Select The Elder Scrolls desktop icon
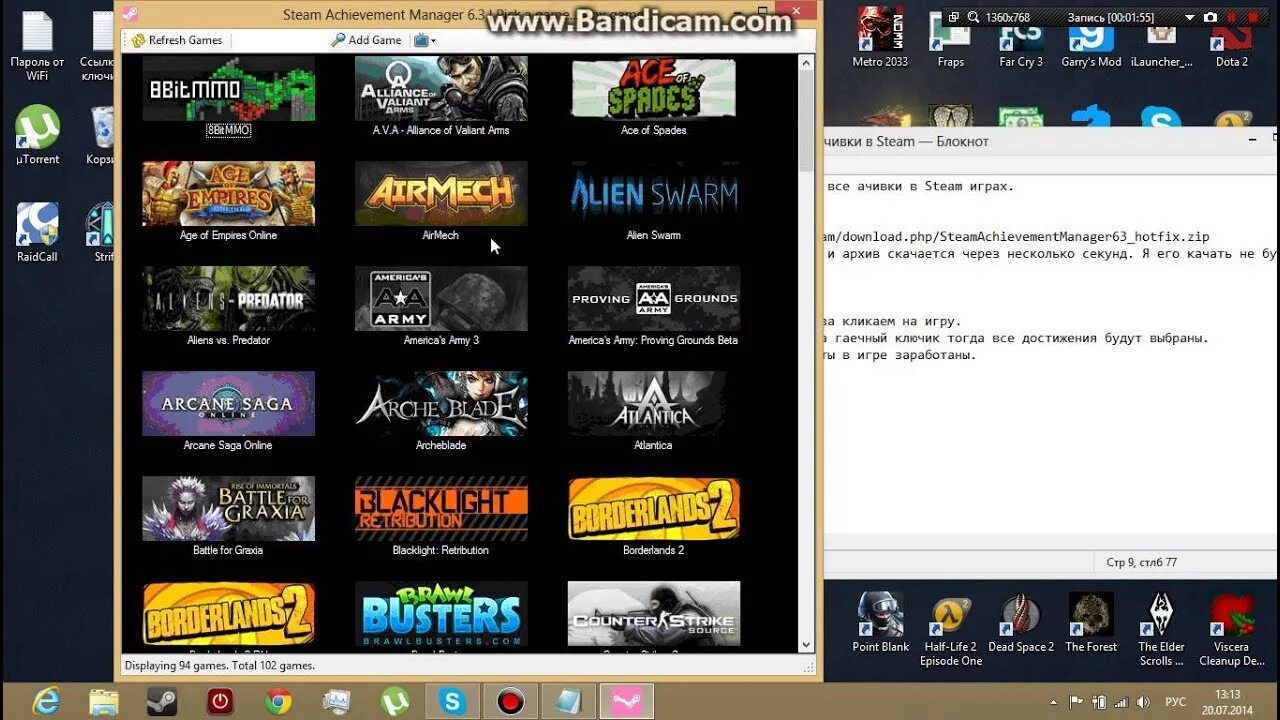Image resolution: width=1280 pixels, height=720 pixels. 1161,629
